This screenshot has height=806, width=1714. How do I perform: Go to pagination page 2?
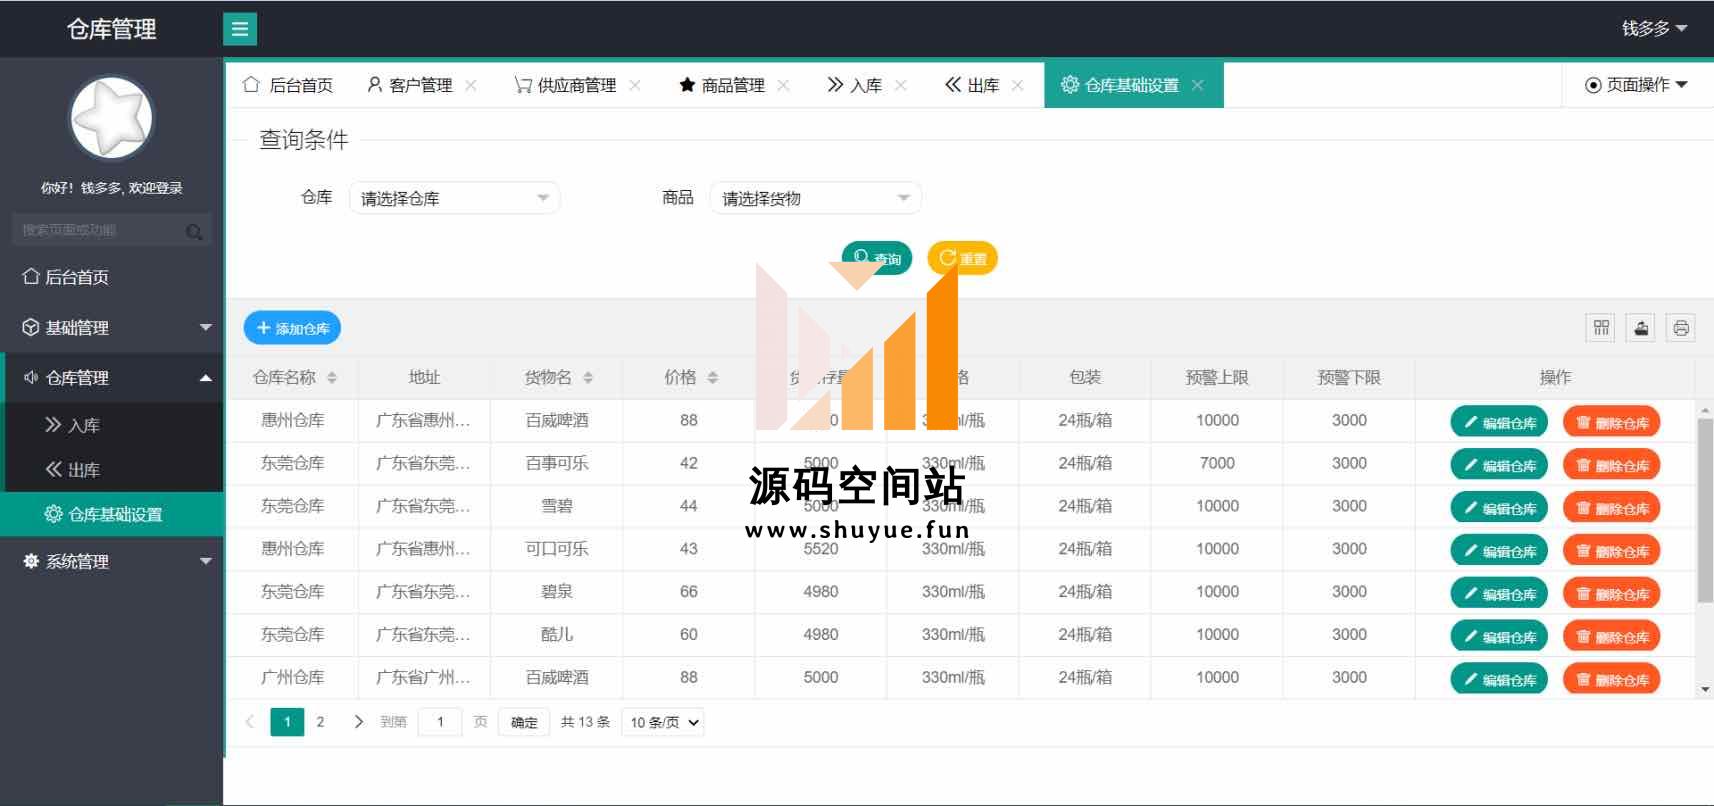point(320,722)
